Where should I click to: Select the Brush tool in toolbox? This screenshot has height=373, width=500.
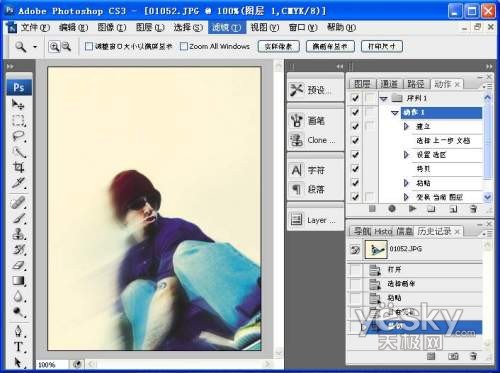(18, 218)
